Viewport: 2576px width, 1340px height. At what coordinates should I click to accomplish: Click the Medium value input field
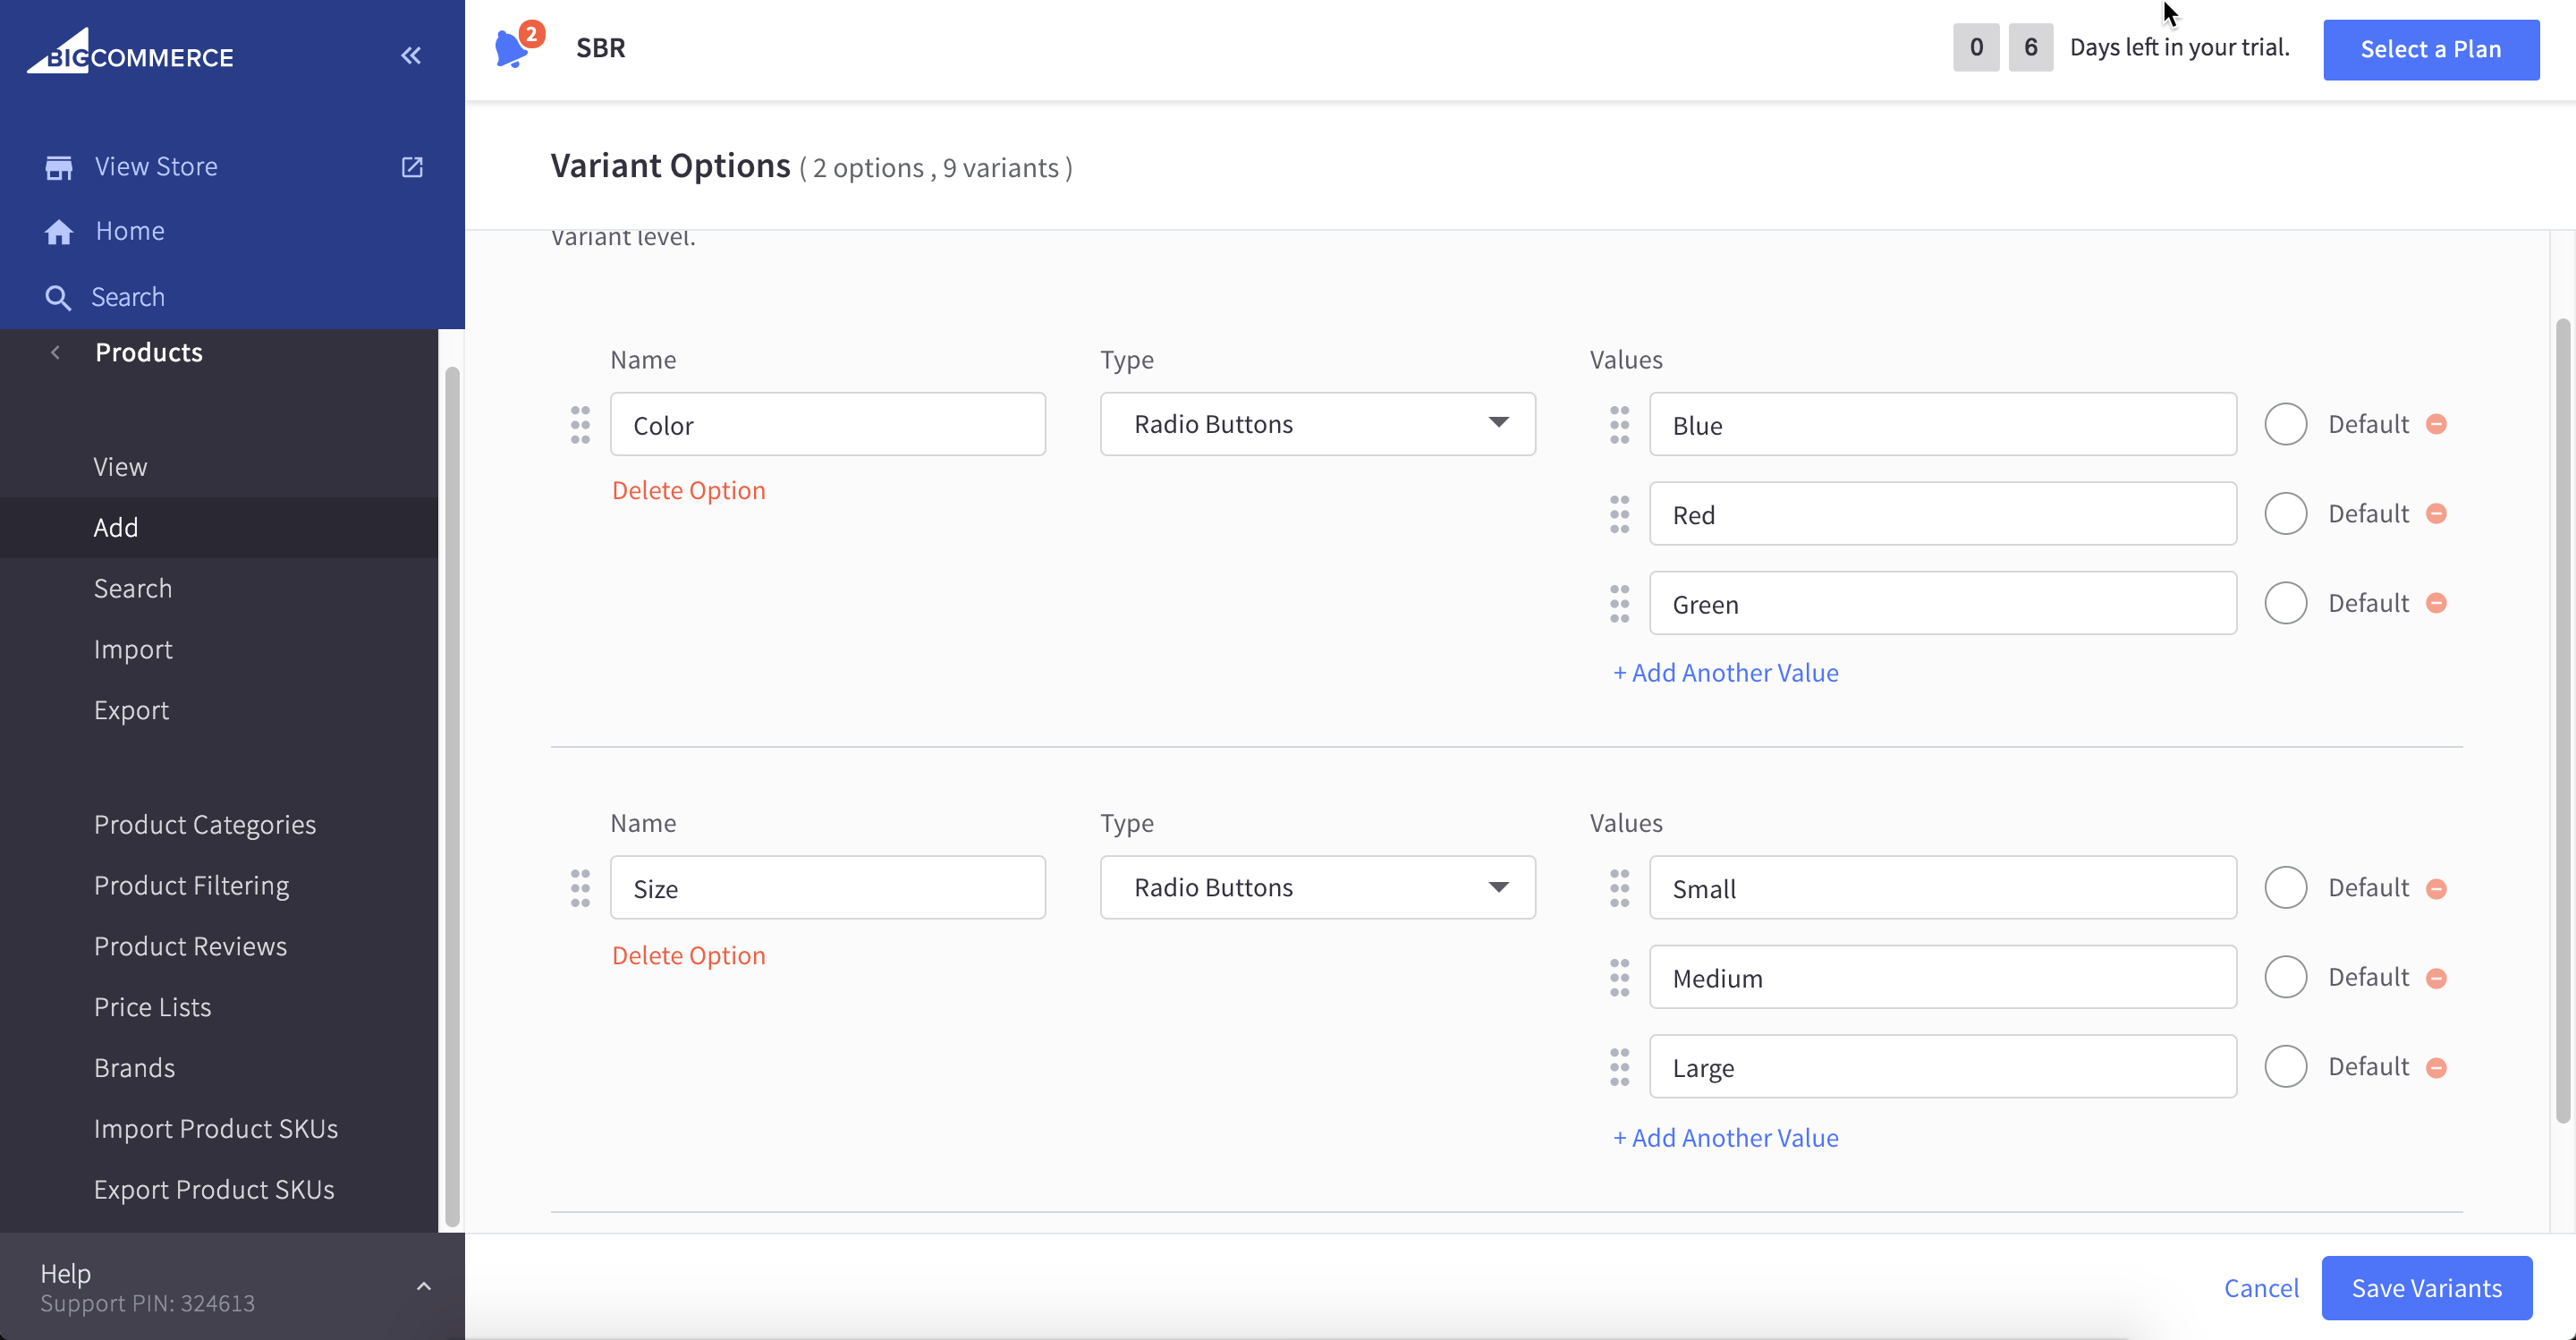click(x=1943, y=977)
